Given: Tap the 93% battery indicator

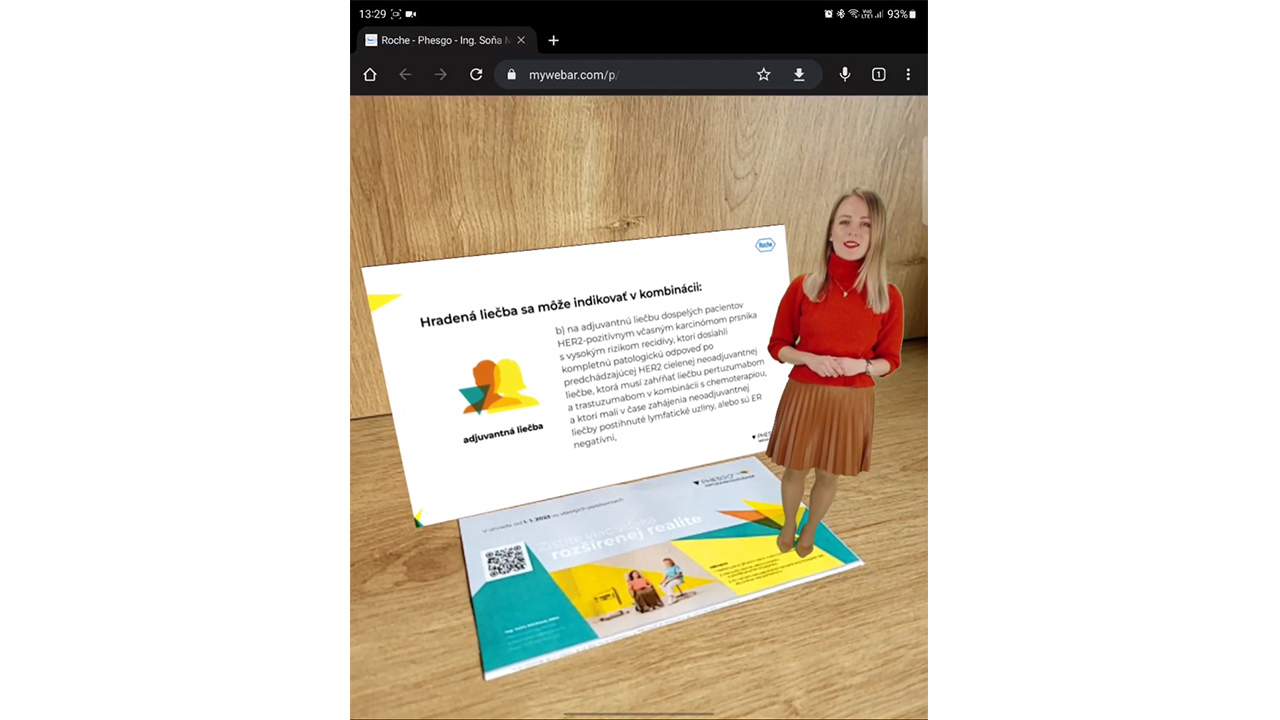Looking at the screenshot, I should click(901, 14).
